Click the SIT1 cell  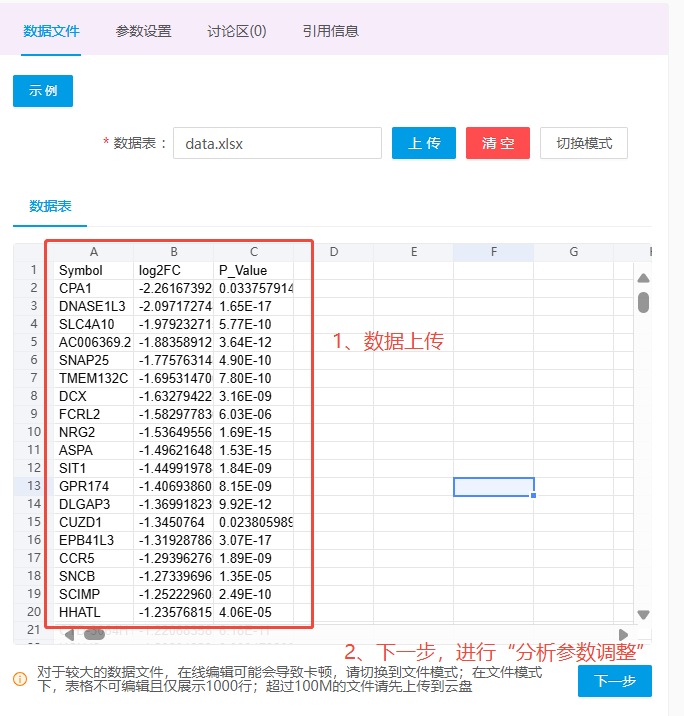[94, 468]
